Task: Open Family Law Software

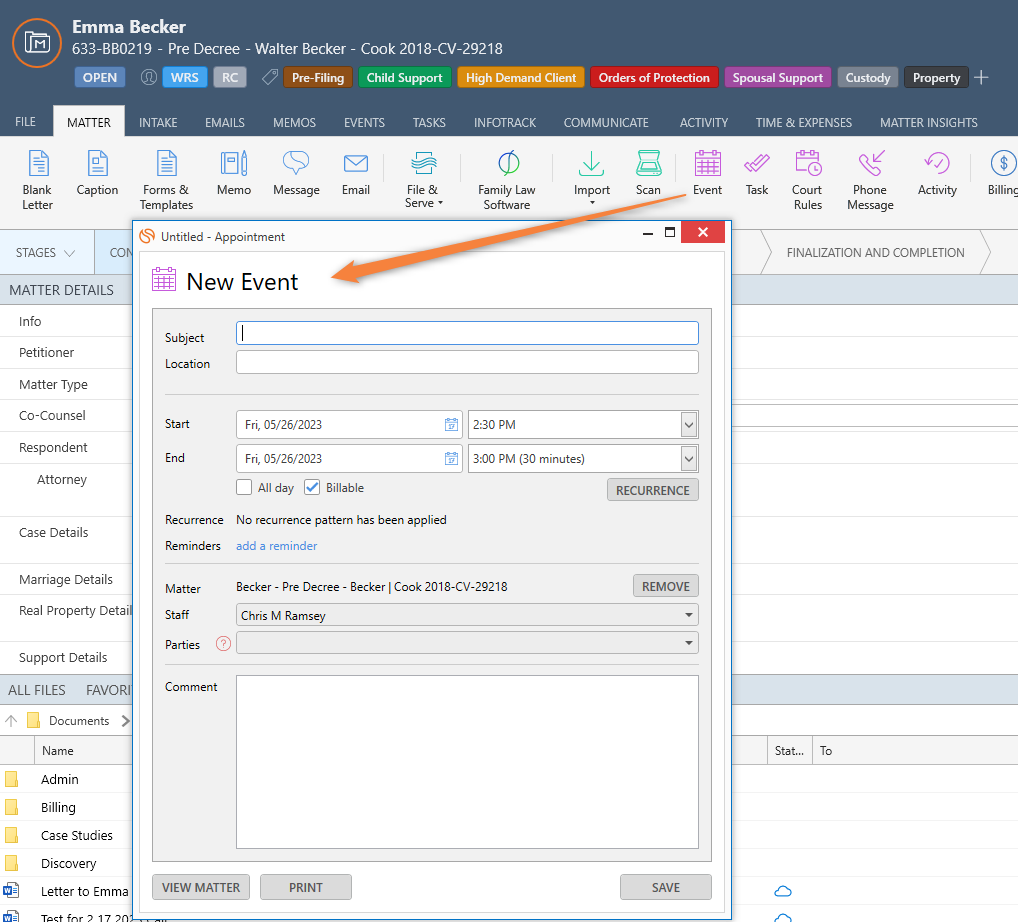Action: 507,180
